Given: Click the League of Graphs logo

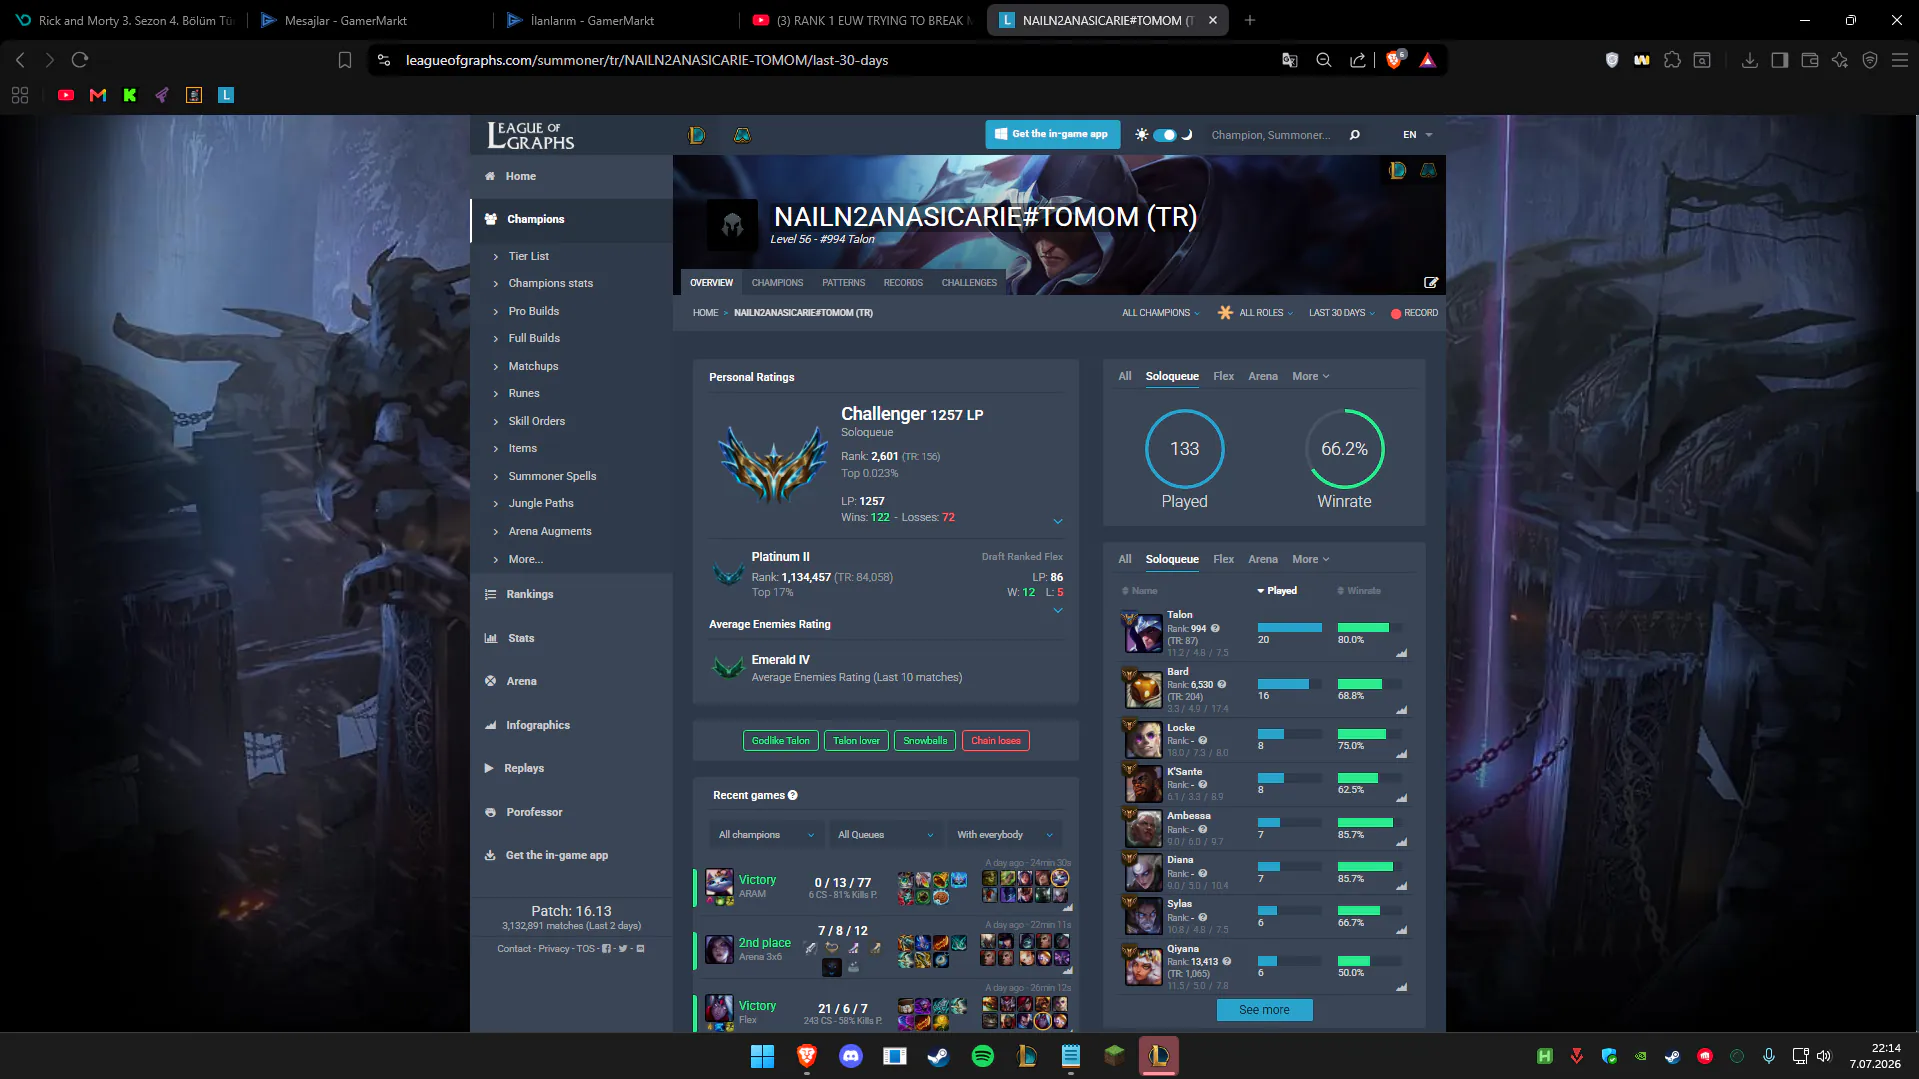Looking at the screenshot, I should click(531, 135).
